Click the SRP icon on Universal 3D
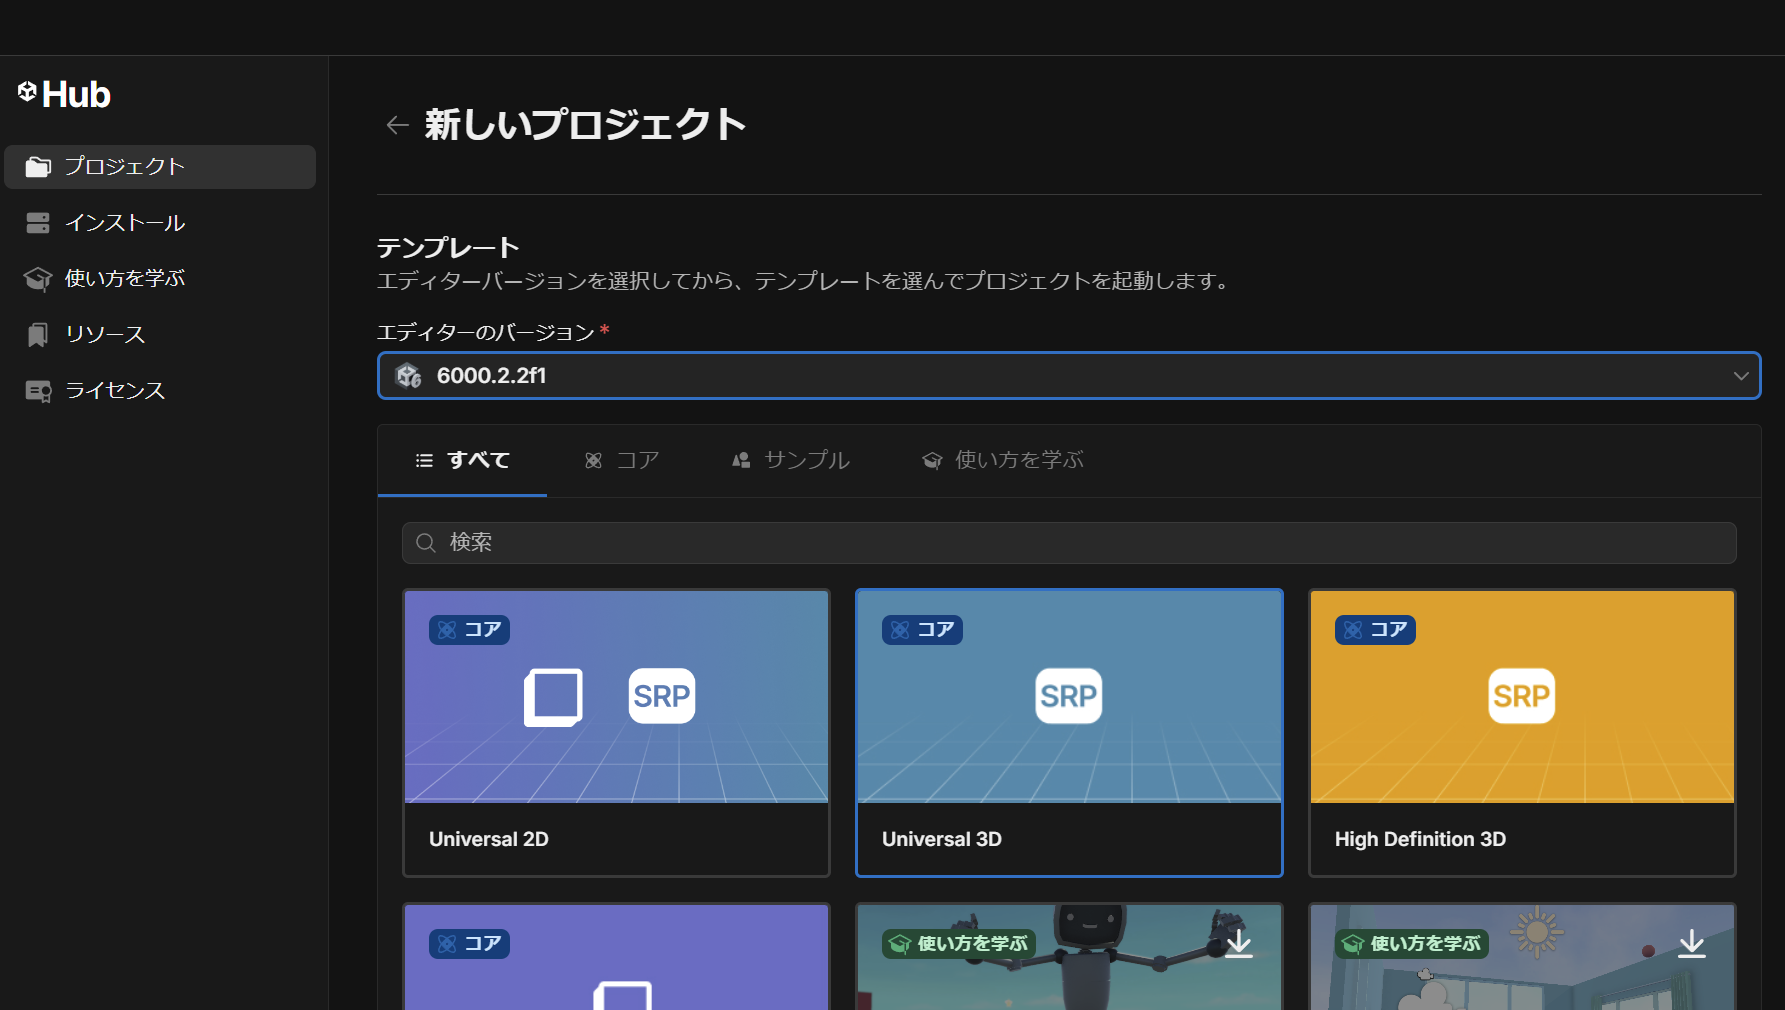 1068,696
